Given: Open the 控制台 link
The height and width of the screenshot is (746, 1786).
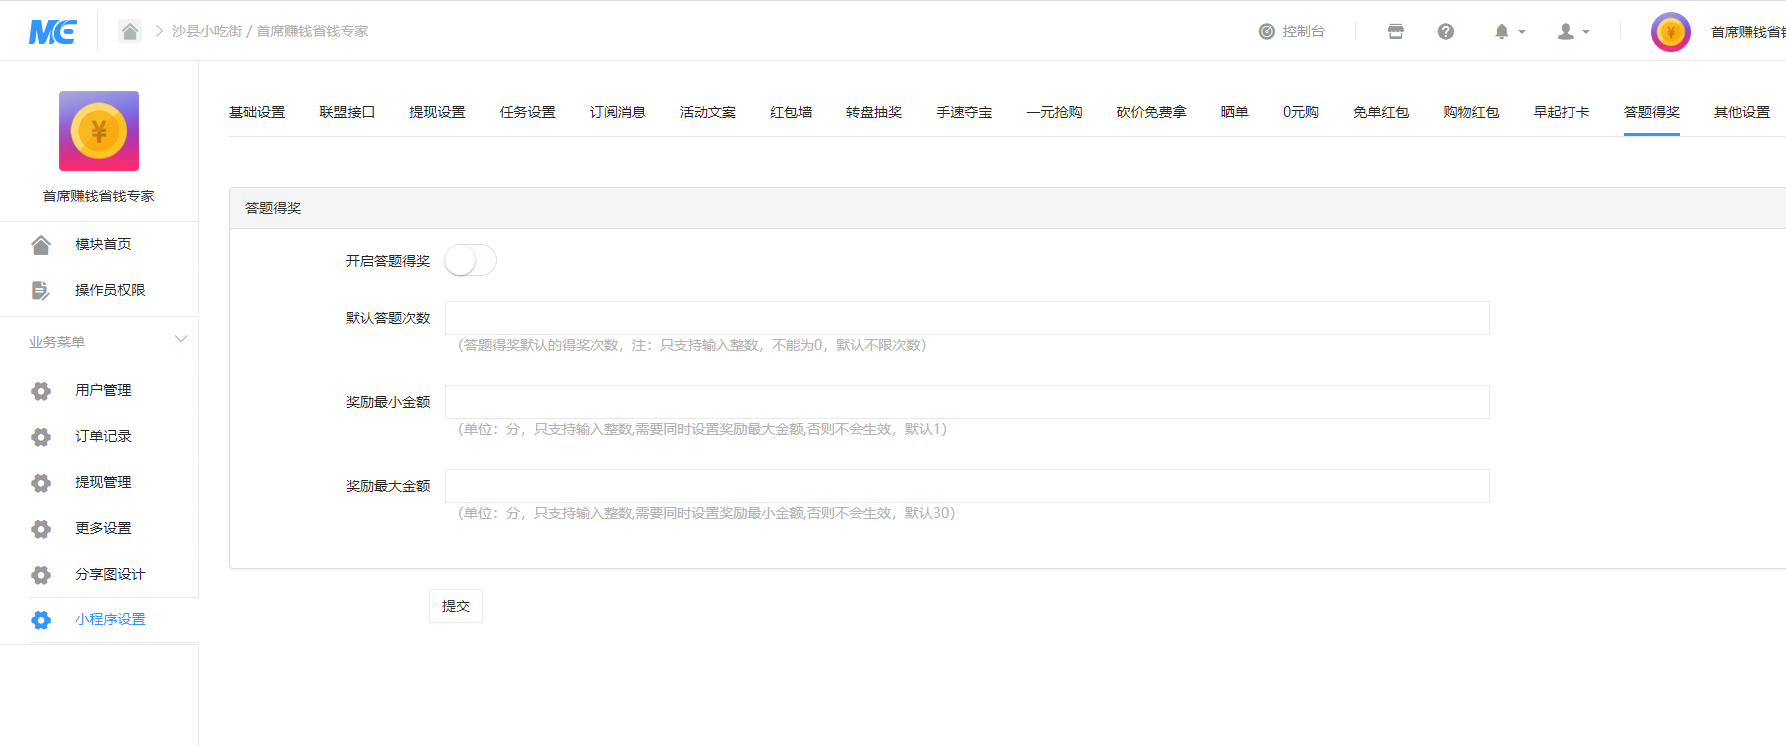Looking at the screenshot, I should pos(1291,32).
